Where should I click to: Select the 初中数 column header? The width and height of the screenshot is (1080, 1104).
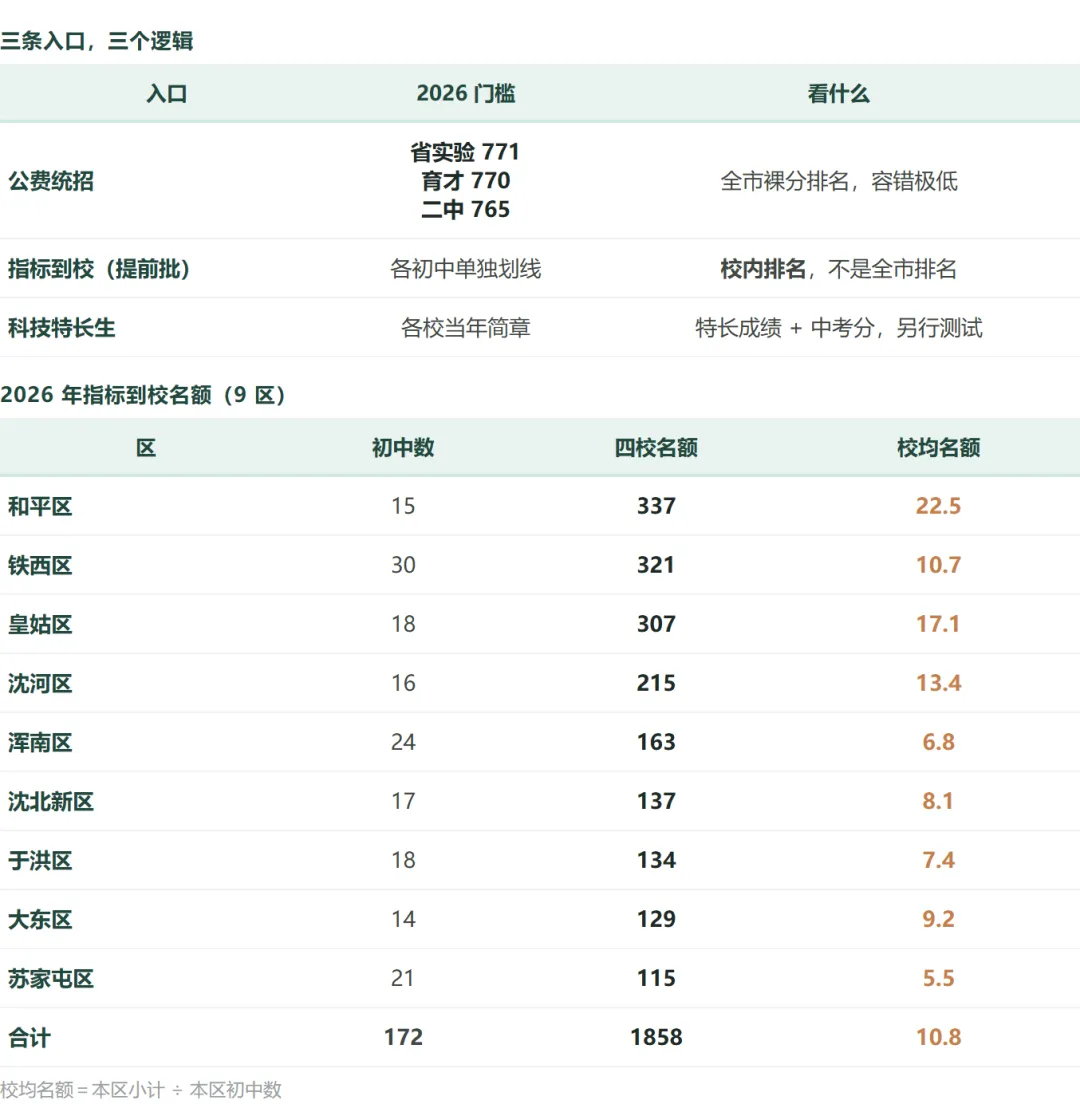(403, 448)
